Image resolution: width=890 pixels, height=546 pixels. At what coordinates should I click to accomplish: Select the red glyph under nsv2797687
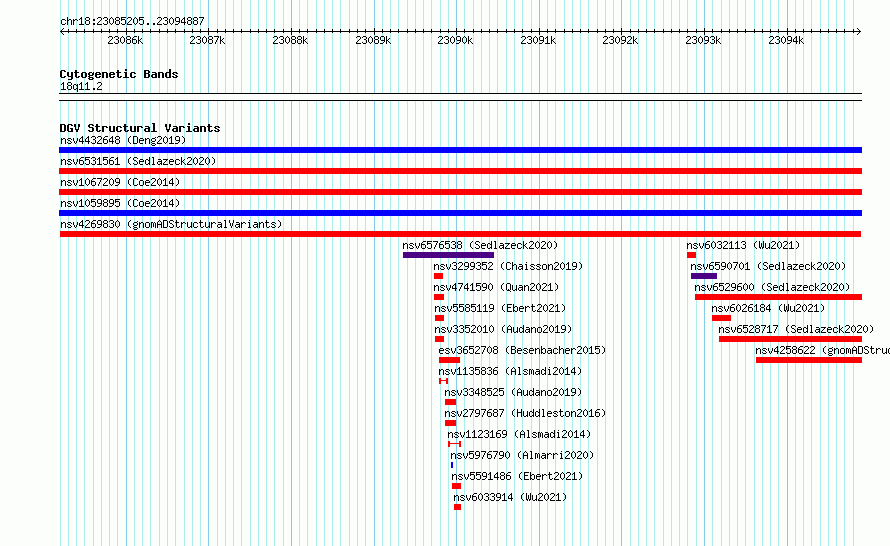(x=450, y=423)
